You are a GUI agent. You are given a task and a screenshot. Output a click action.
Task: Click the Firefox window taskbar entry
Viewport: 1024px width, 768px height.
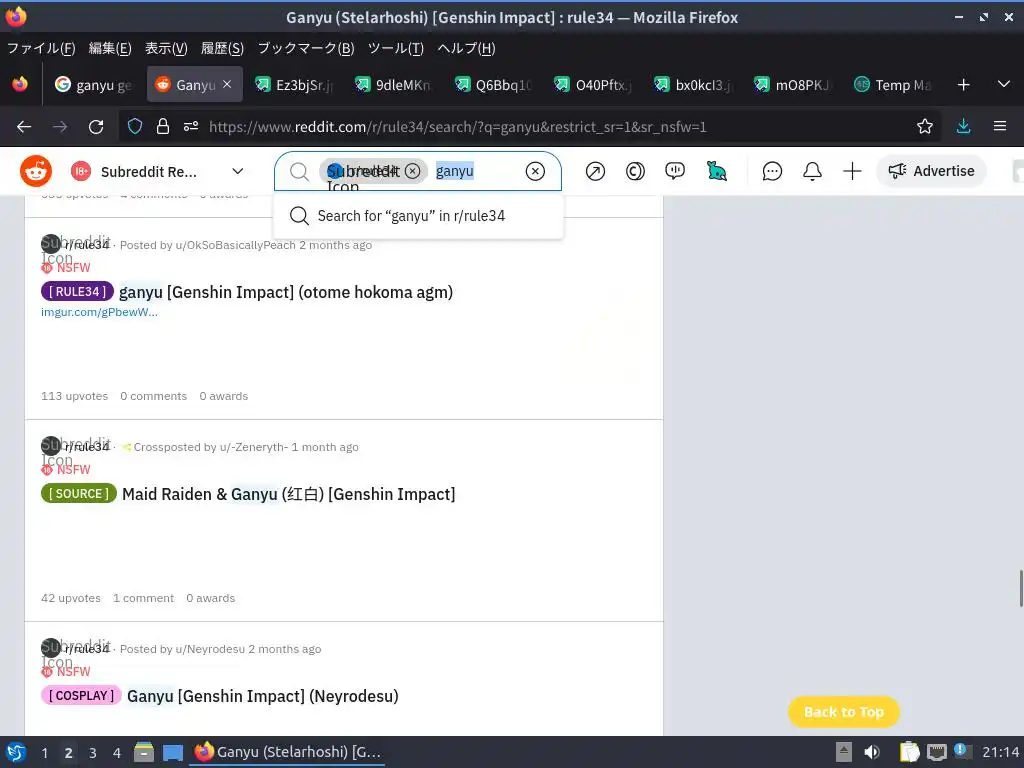coord(287,752)
